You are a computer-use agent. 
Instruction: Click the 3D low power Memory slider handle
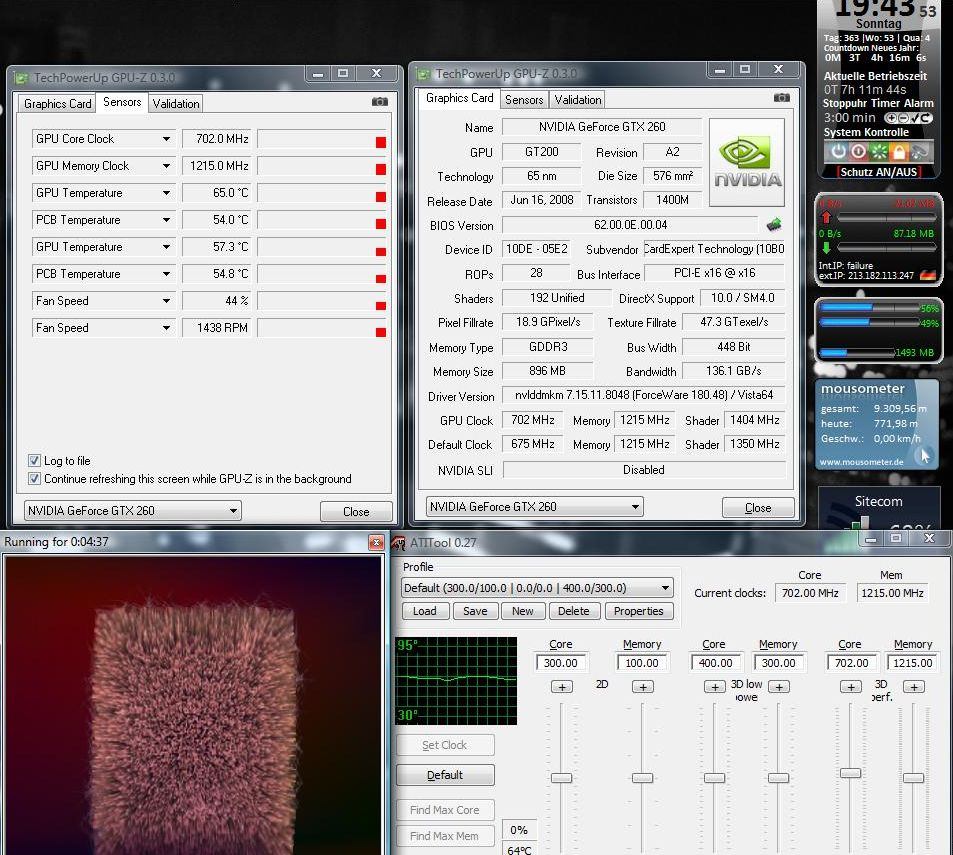779,778
